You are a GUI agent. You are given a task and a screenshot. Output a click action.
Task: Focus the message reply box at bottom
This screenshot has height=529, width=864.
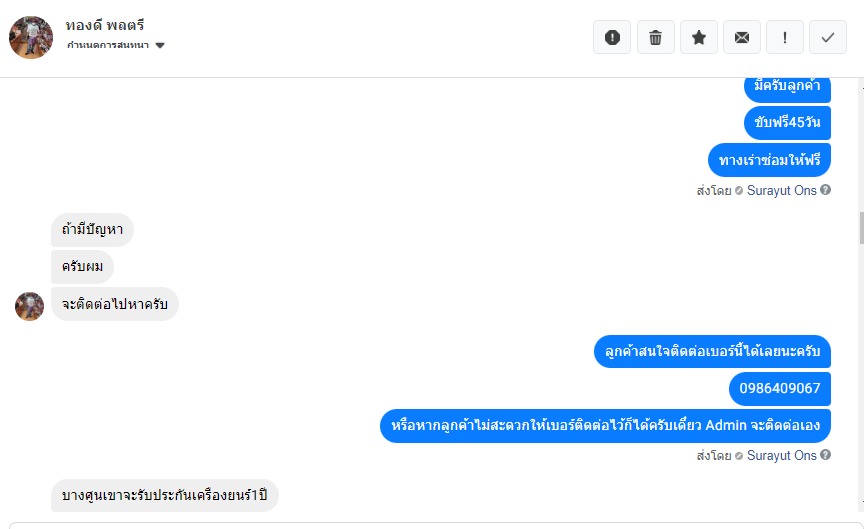pyautogui.click(x=435, y=526)
